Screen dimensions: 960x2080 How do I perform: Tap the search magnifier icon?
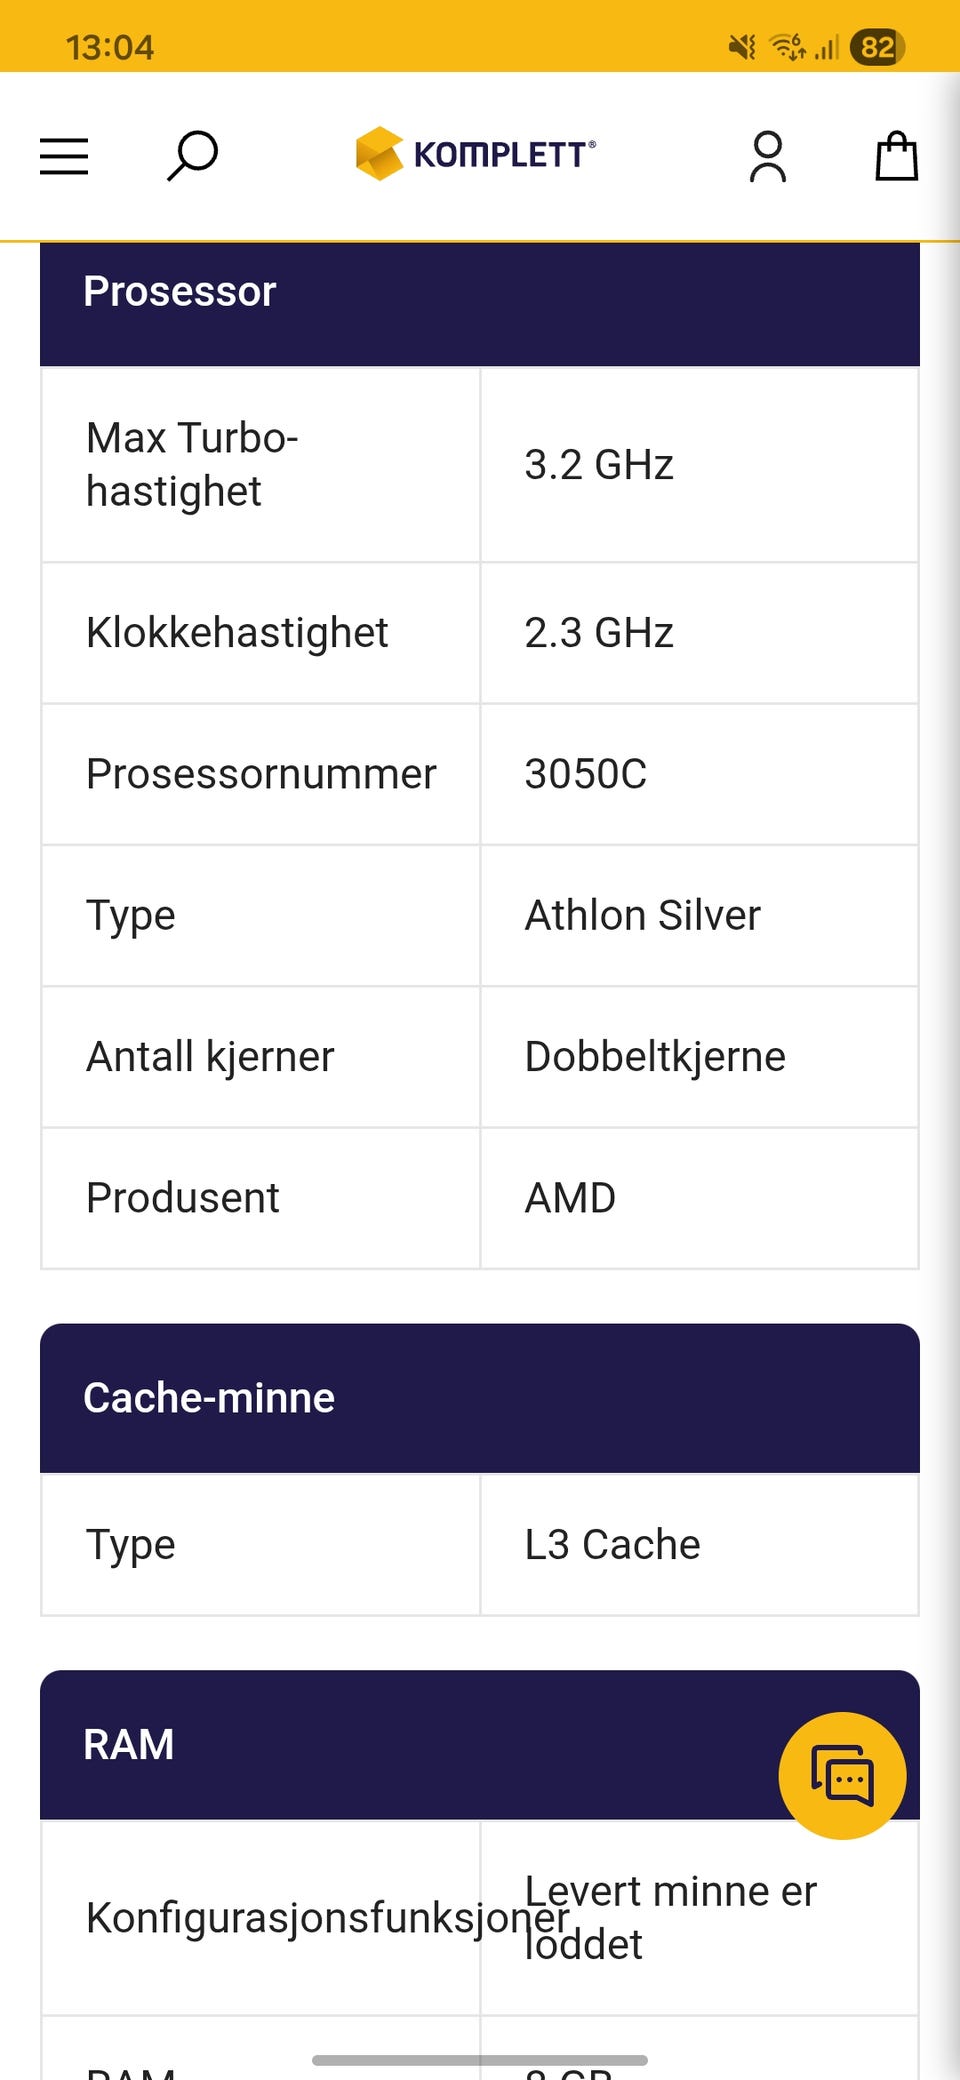coord(192,156)
